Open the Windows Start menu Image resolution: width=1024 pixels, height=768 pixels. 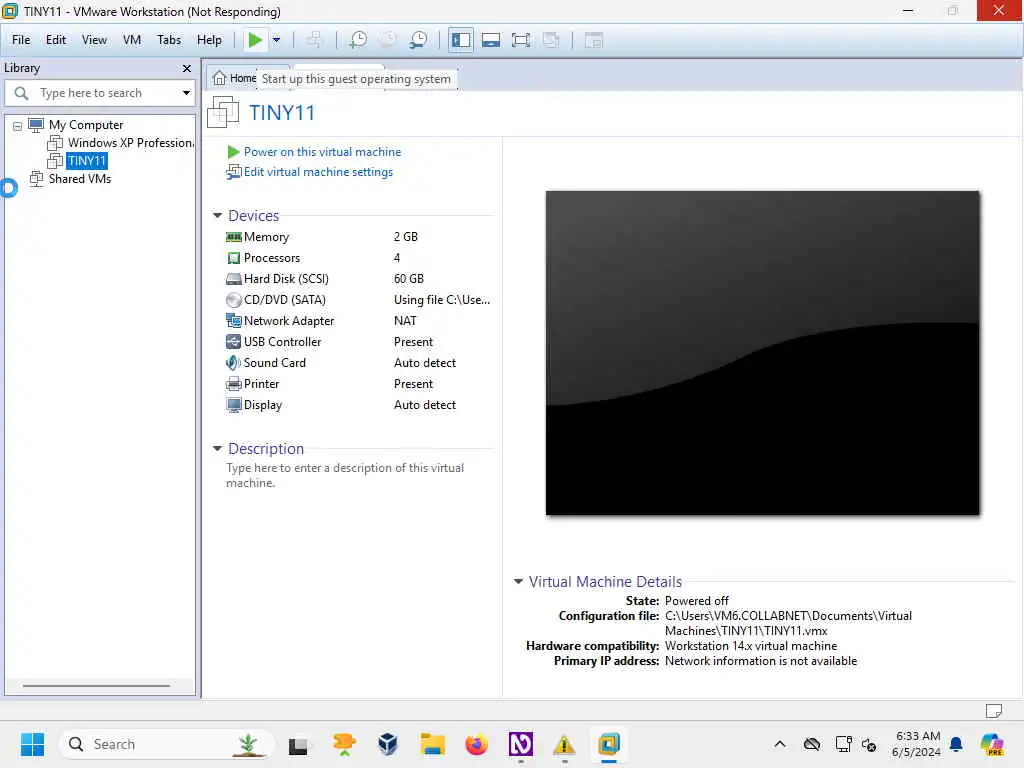pyautogui.click(x=32, y=744)
